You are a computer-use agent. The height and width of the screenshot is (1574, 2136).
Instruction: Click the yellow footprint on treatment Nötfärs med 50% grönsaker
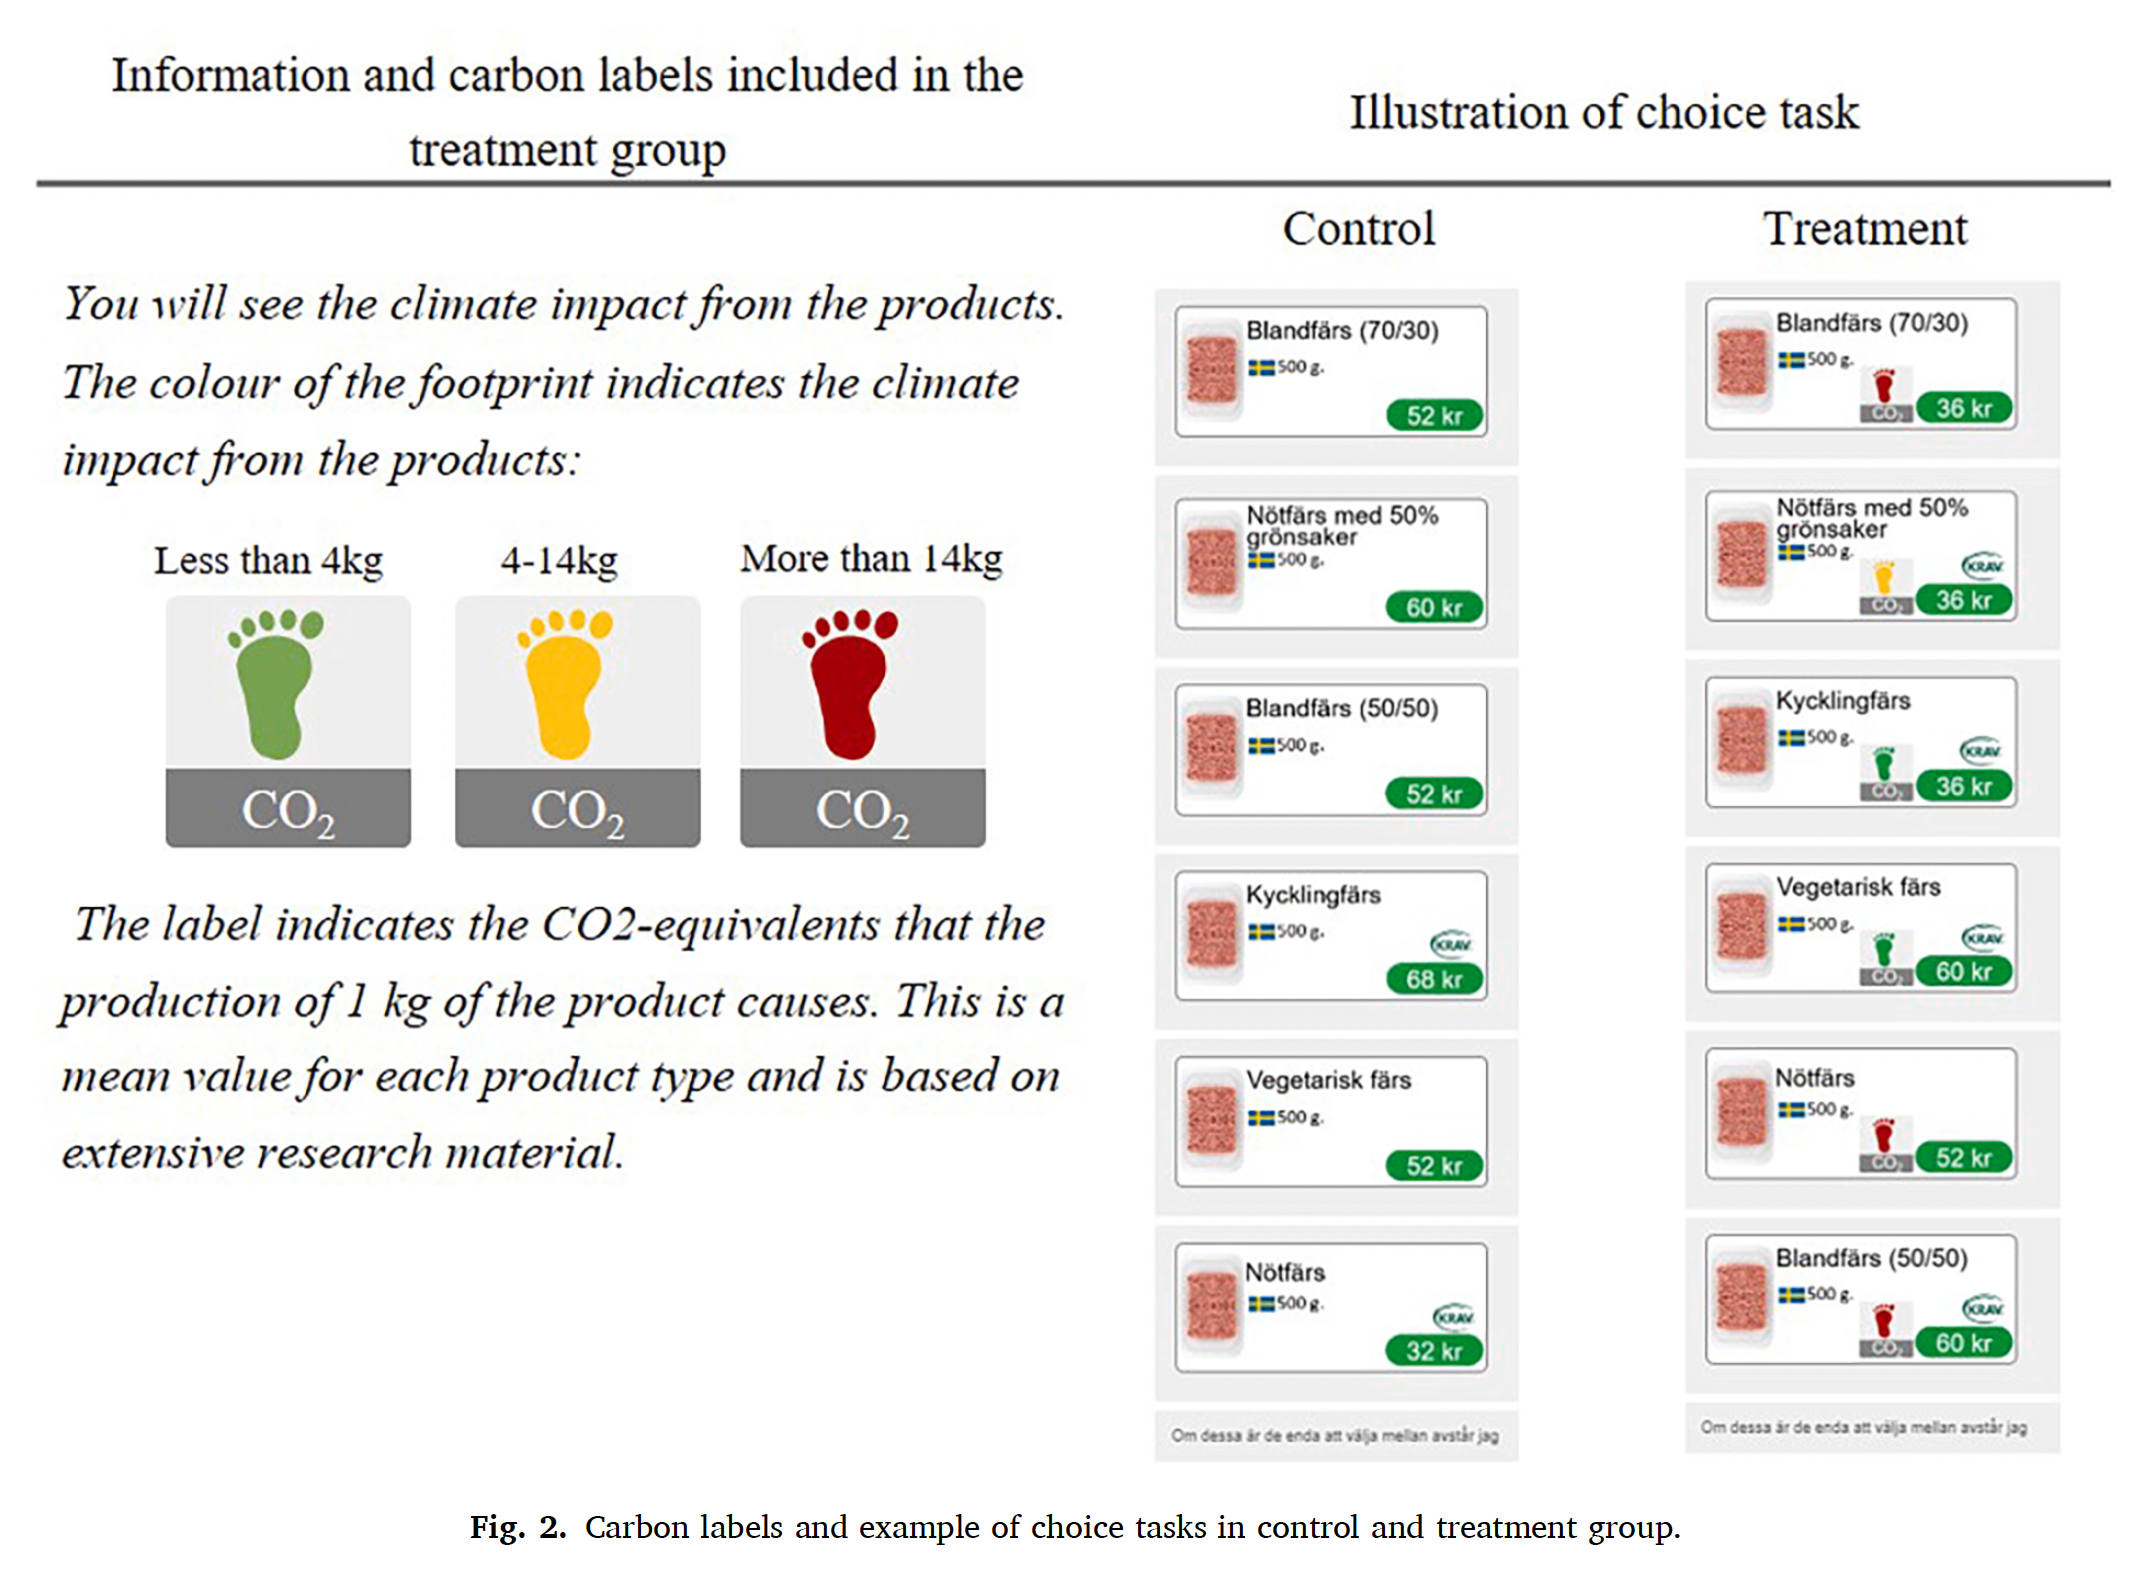pos(1885,580)
